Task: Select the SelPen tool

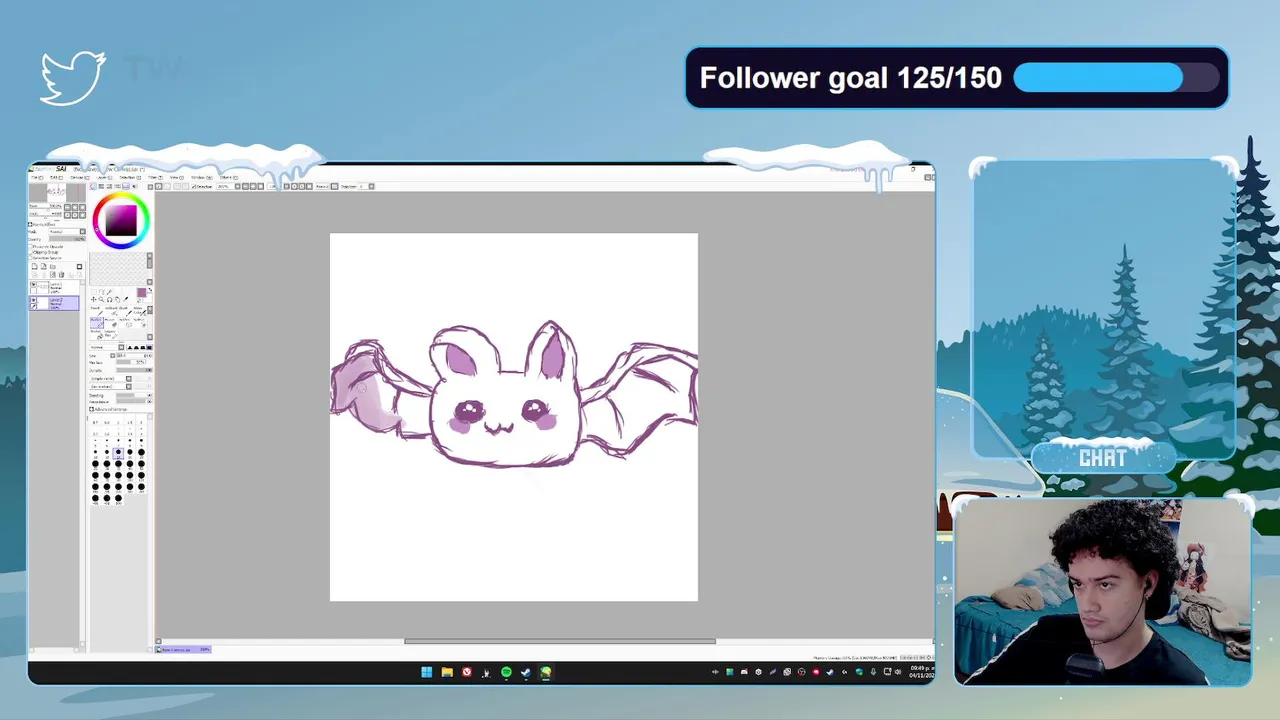Action: coord(125,323)
